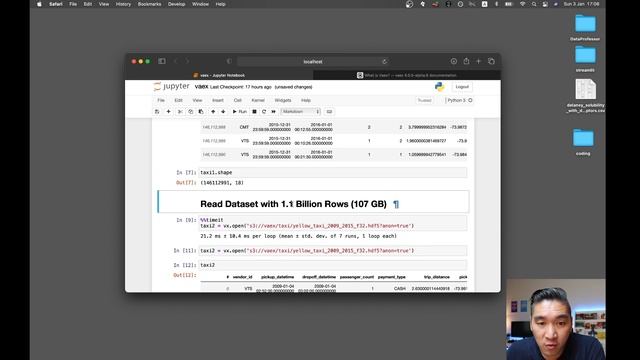
Task: Open the Apple menu
Action: pos(39,4)
